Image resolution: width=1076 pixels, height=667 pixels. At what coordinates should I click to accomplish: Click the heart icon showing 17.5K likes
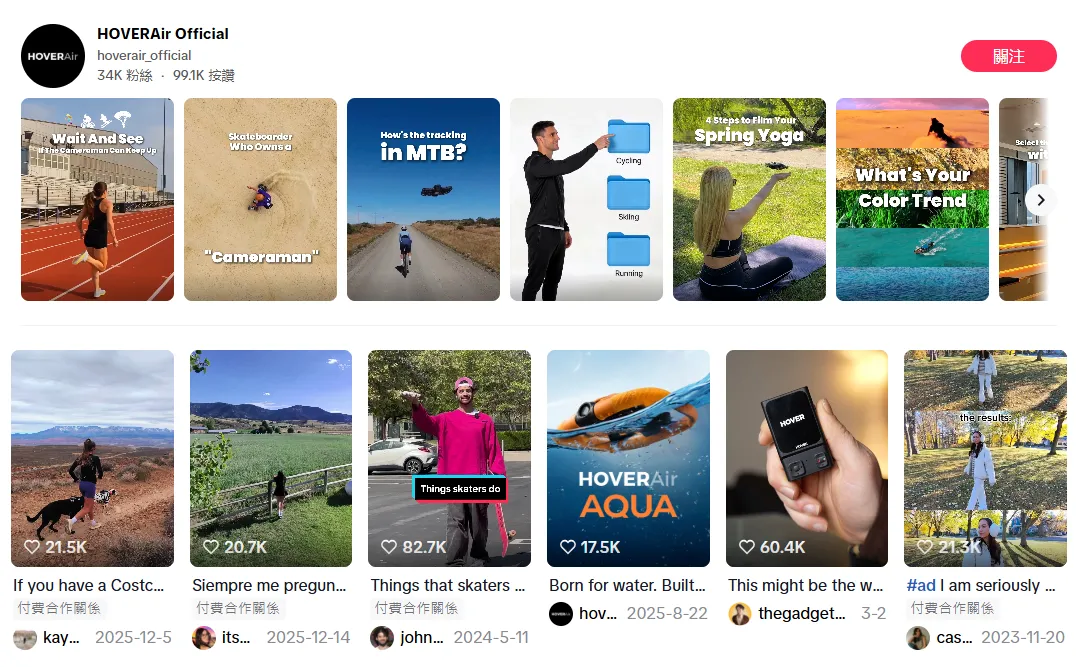[x=568, y=547]
